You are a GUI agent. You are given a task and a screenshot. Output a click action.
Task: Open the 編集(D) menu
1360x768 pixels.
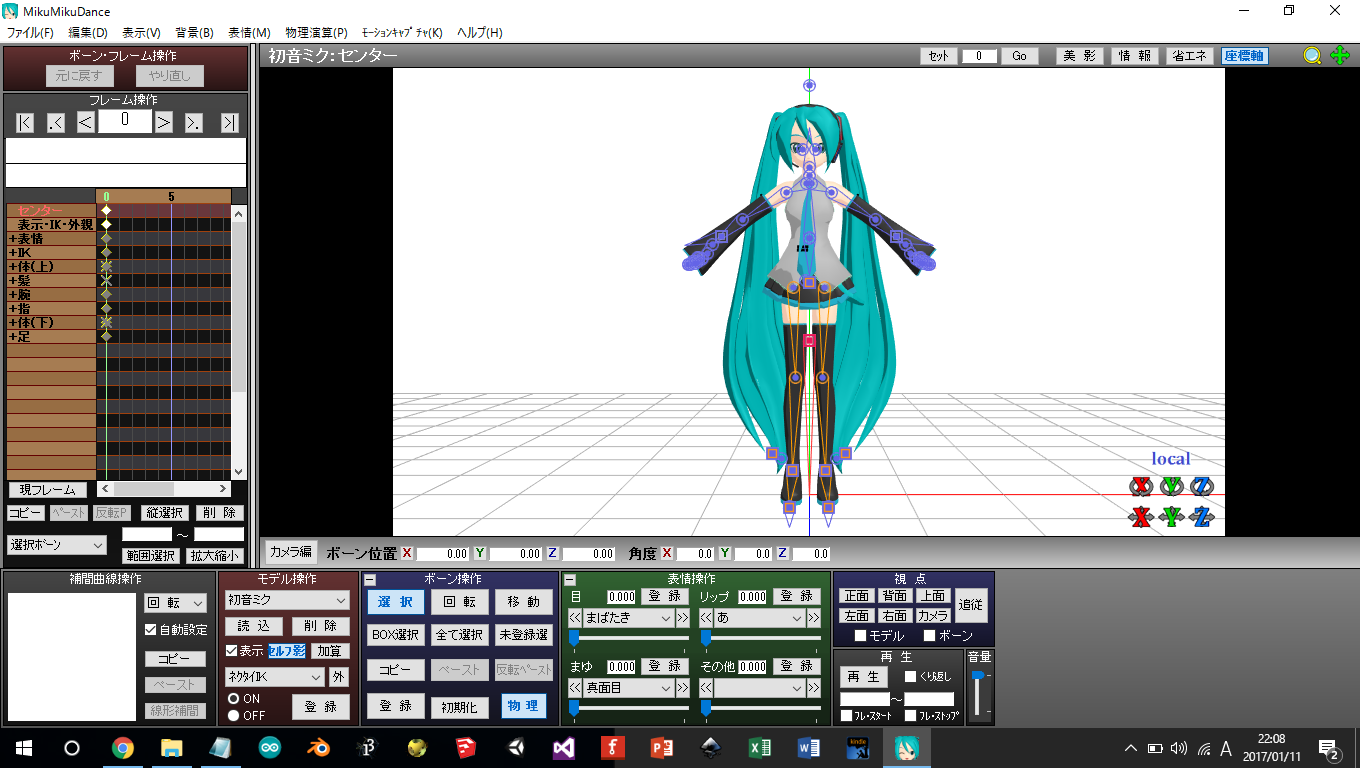(x=88, y=33)
